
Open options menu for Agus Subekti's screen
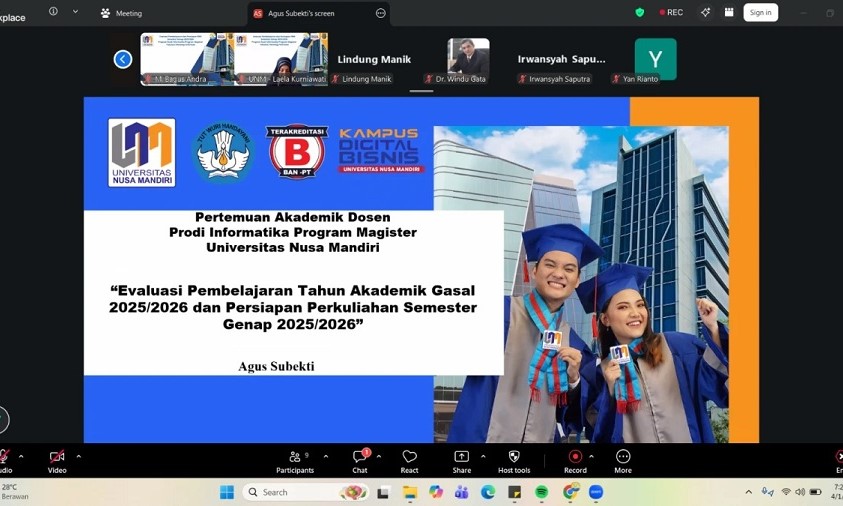pyautogui.click(x=380, y=13)
